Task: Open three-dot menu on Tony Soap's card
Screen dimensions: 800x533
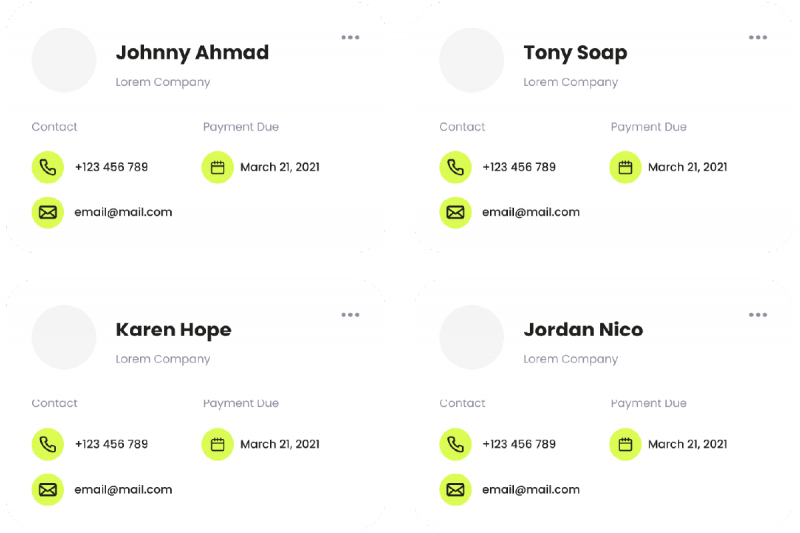Action: click(x=758, y=38)
